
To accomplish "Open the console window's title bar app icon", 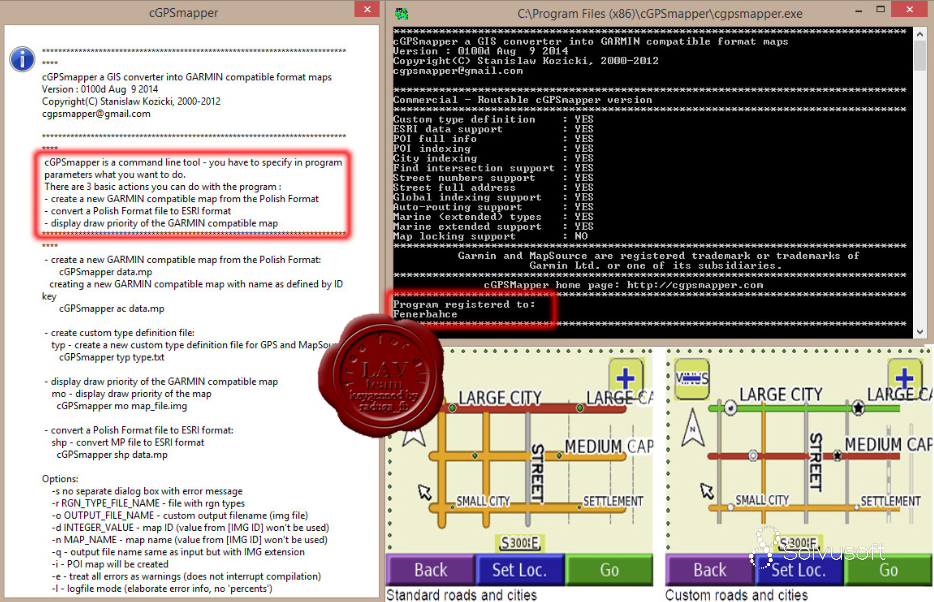I will click(401, 13).
